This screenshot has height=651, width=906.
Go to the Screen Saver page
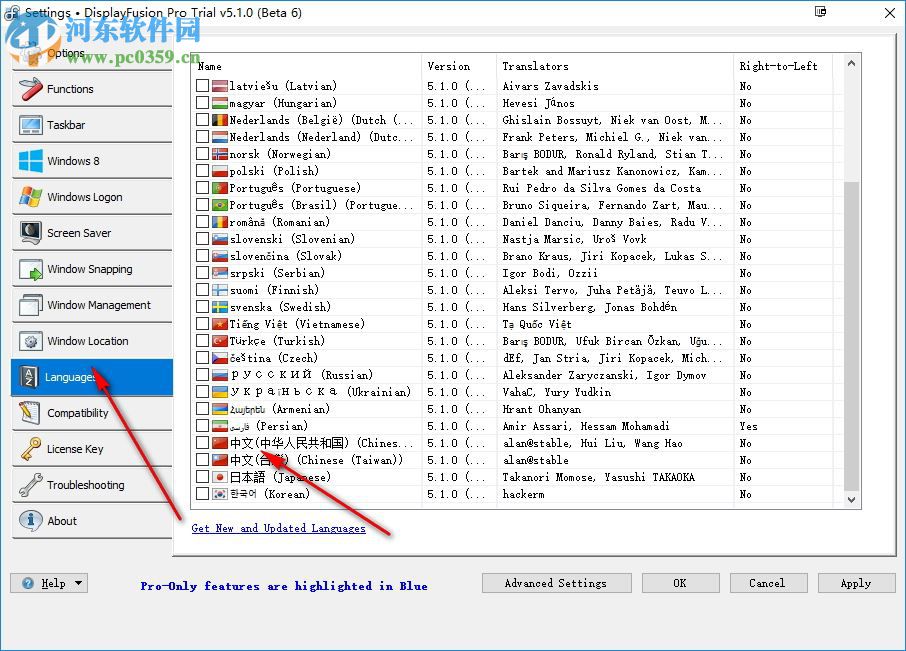click(92, 233)
